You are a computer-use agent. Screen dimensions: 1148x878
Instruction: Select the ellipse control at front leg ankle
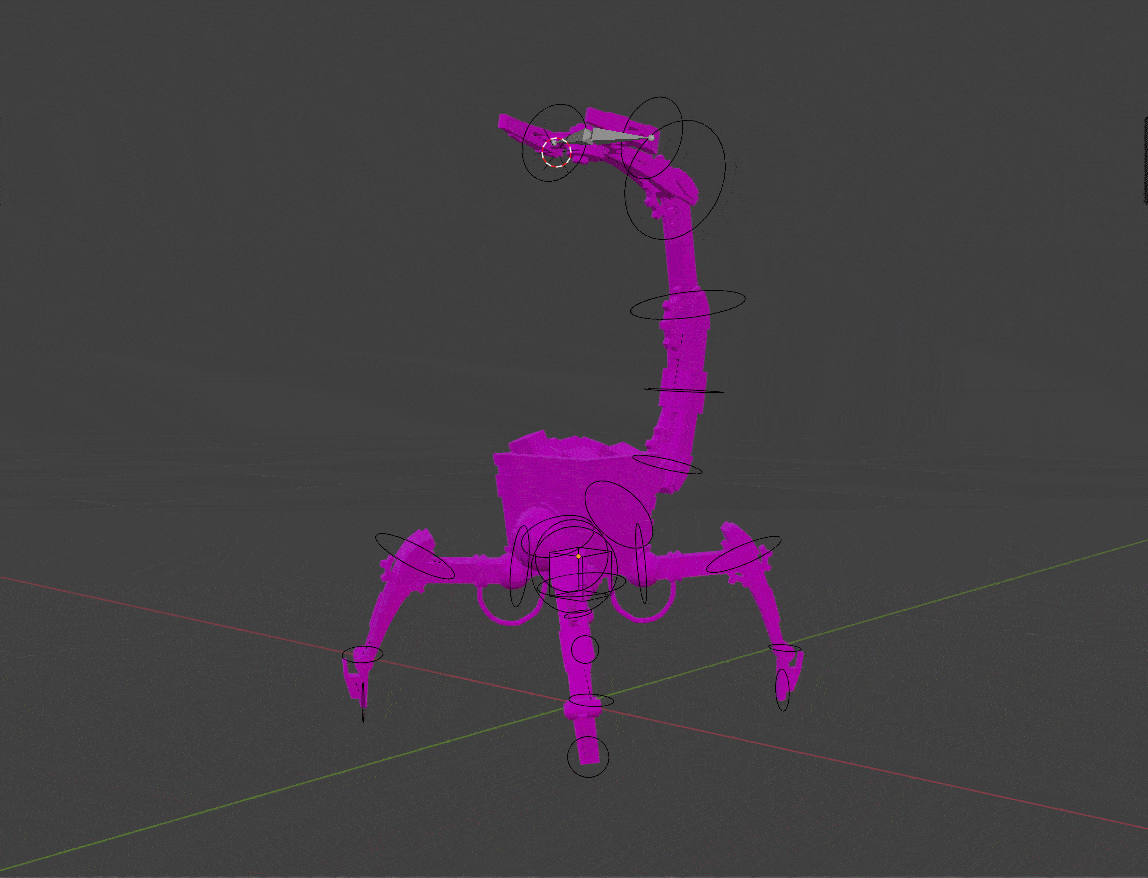point(589,701)
